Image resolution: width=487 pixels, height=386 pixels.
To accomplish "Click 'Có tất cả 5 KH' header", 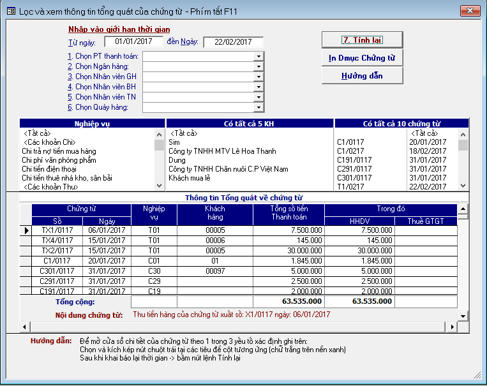I will pos(249,124).
